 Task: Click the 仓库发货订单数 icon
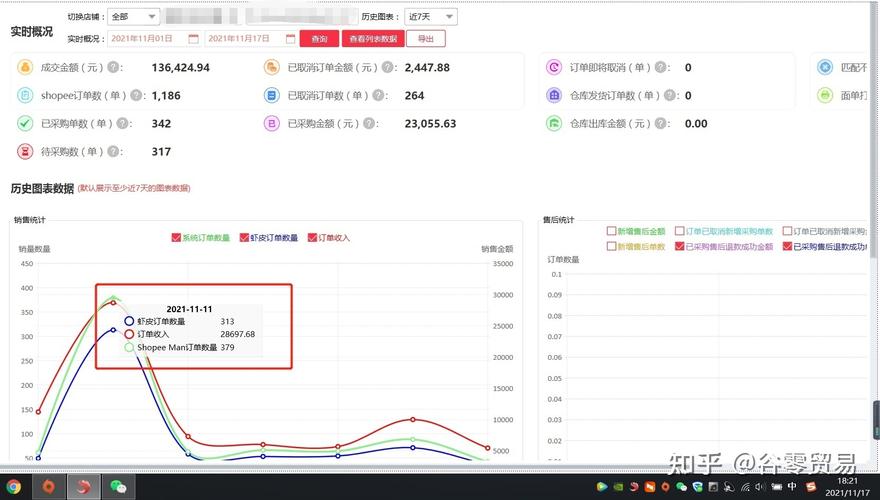pos(554,95)
